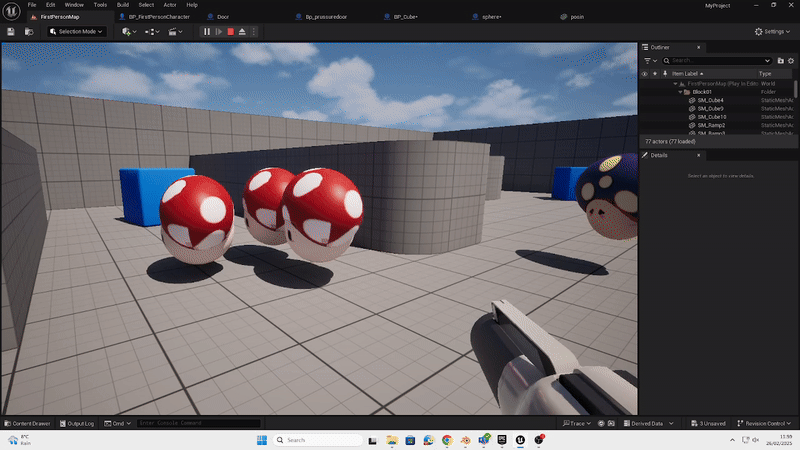Viewport: 800px width, 450px height.
Task: Open the Cinematics clapperboard dropdown
Action: tap(175, 32)
